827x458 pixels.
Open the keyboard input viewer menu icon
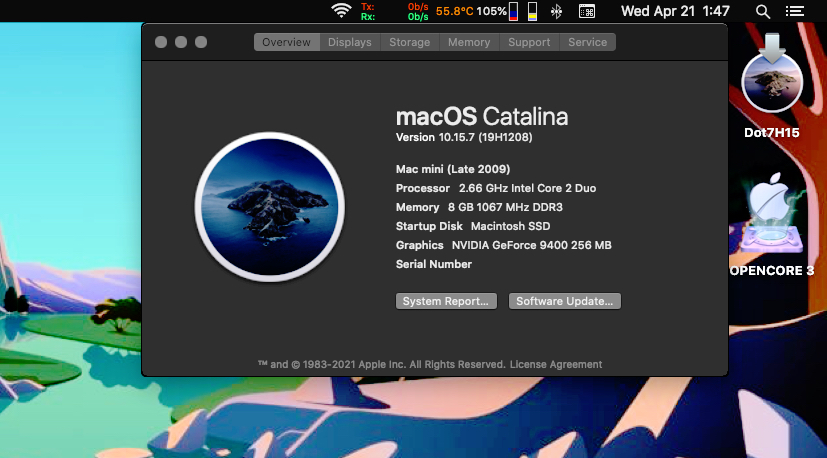[586, 11]
